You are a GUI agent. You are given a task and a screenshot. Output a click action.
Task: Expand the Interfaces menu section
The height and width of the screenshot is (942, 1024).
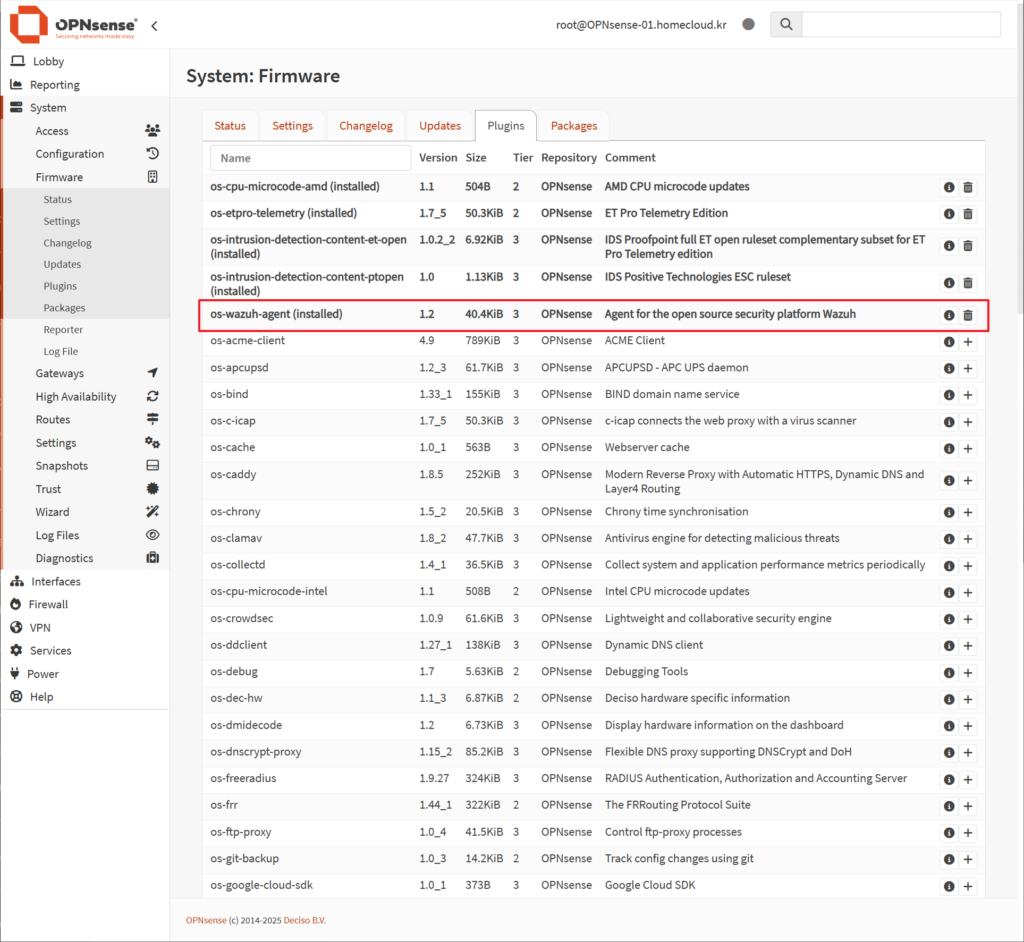pyautogui.click(x=56, y=581)
